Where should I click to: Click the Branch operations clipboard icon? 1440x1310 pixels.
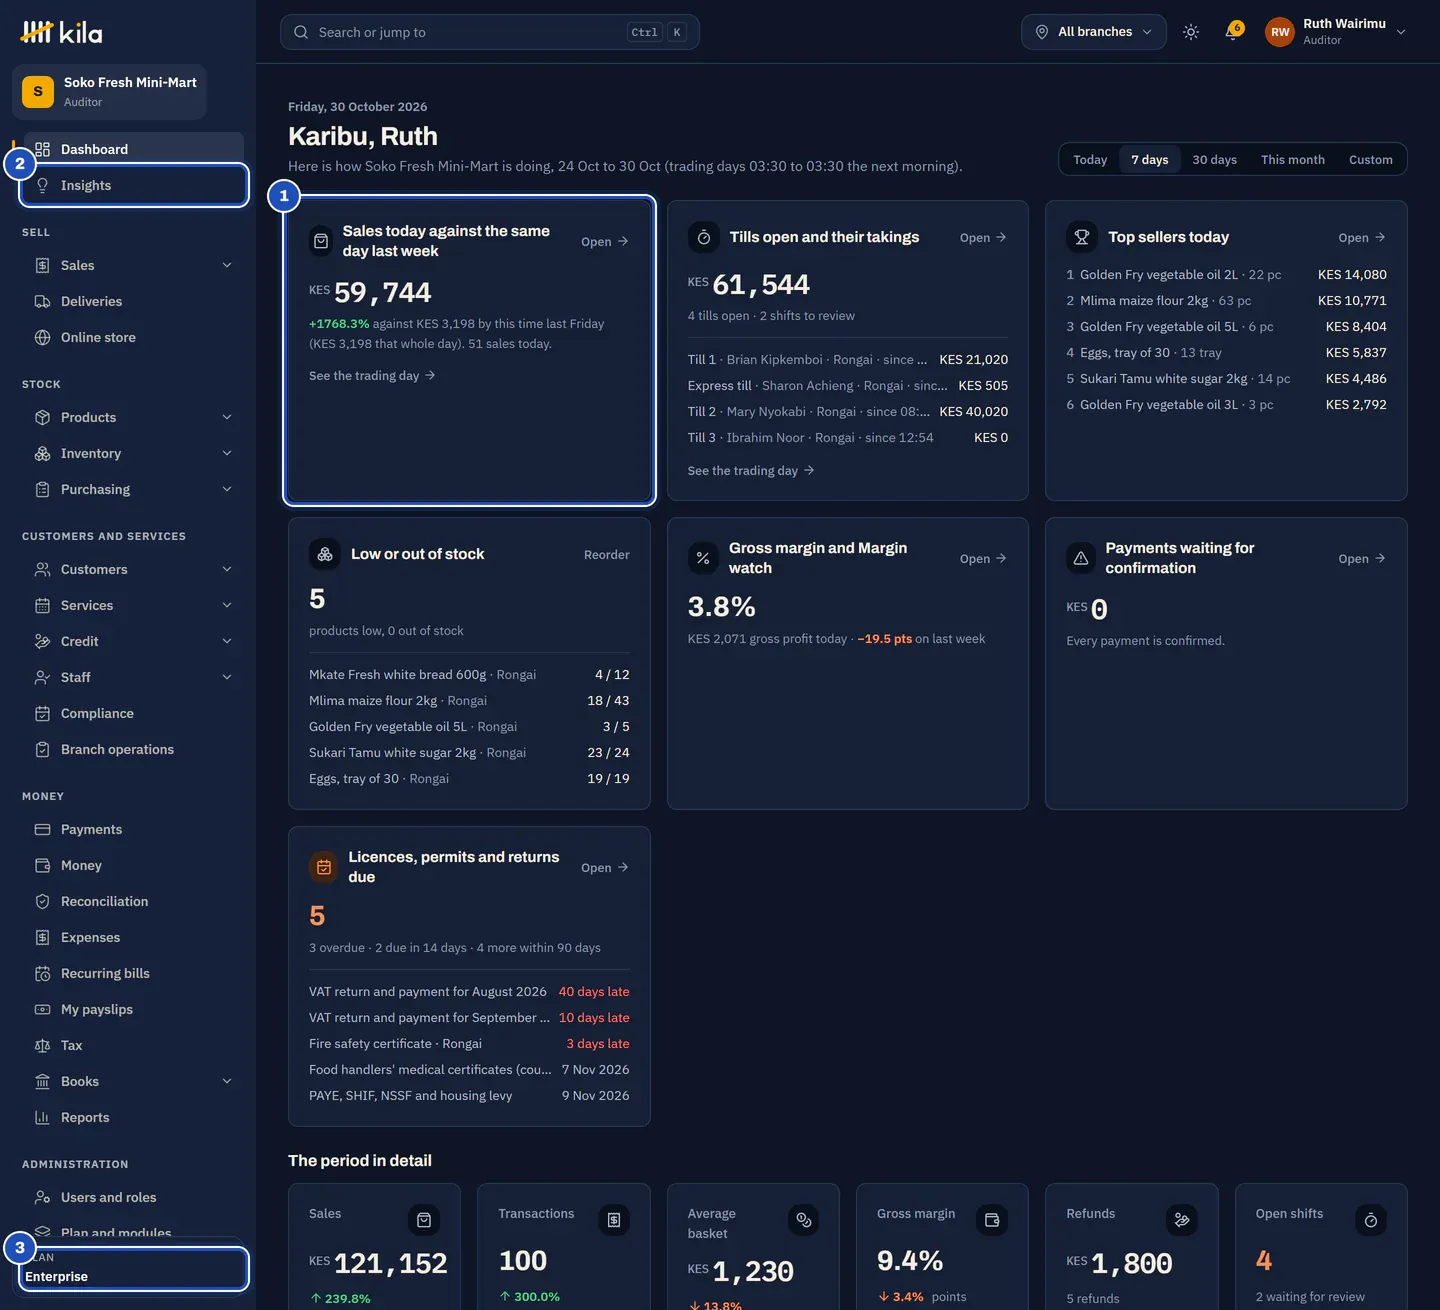42,749
